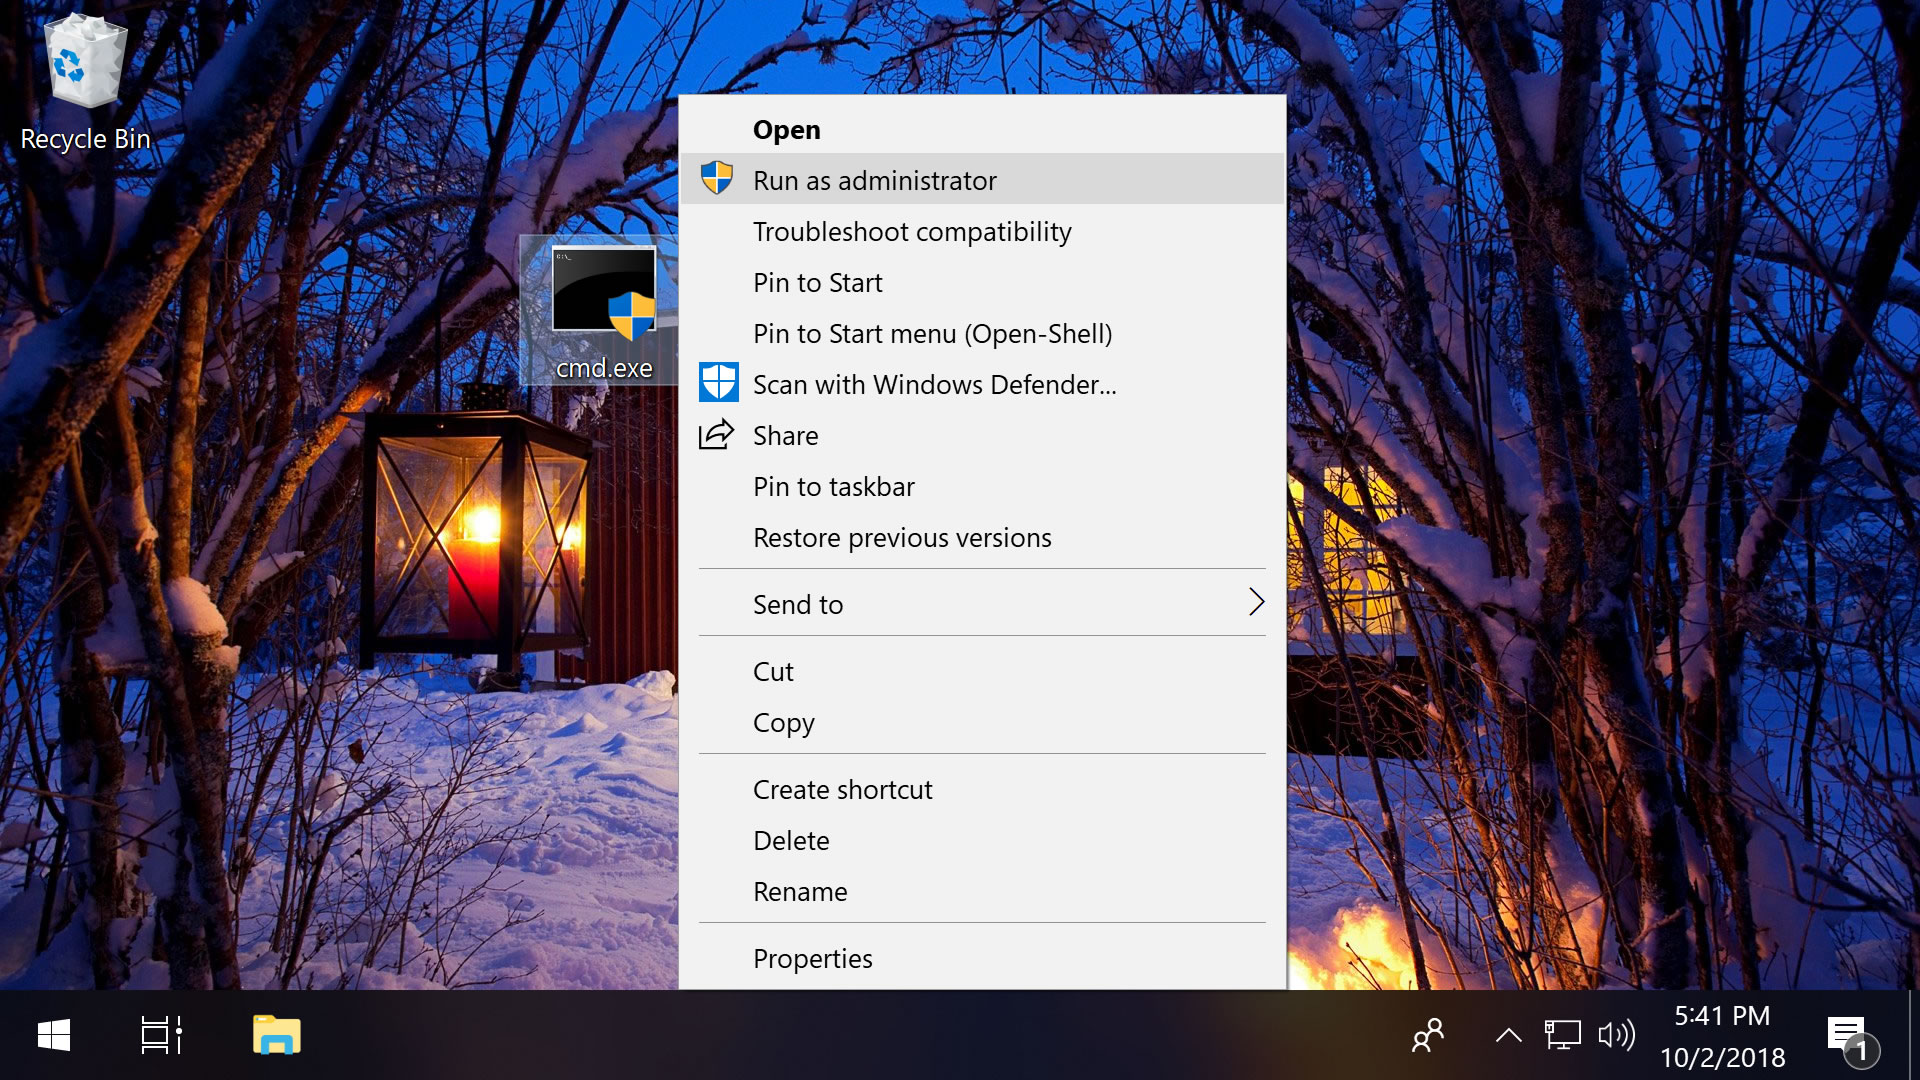Open the Recycle Bin desktop icon
1920x1080 pixels.
[x=85, y=82]
